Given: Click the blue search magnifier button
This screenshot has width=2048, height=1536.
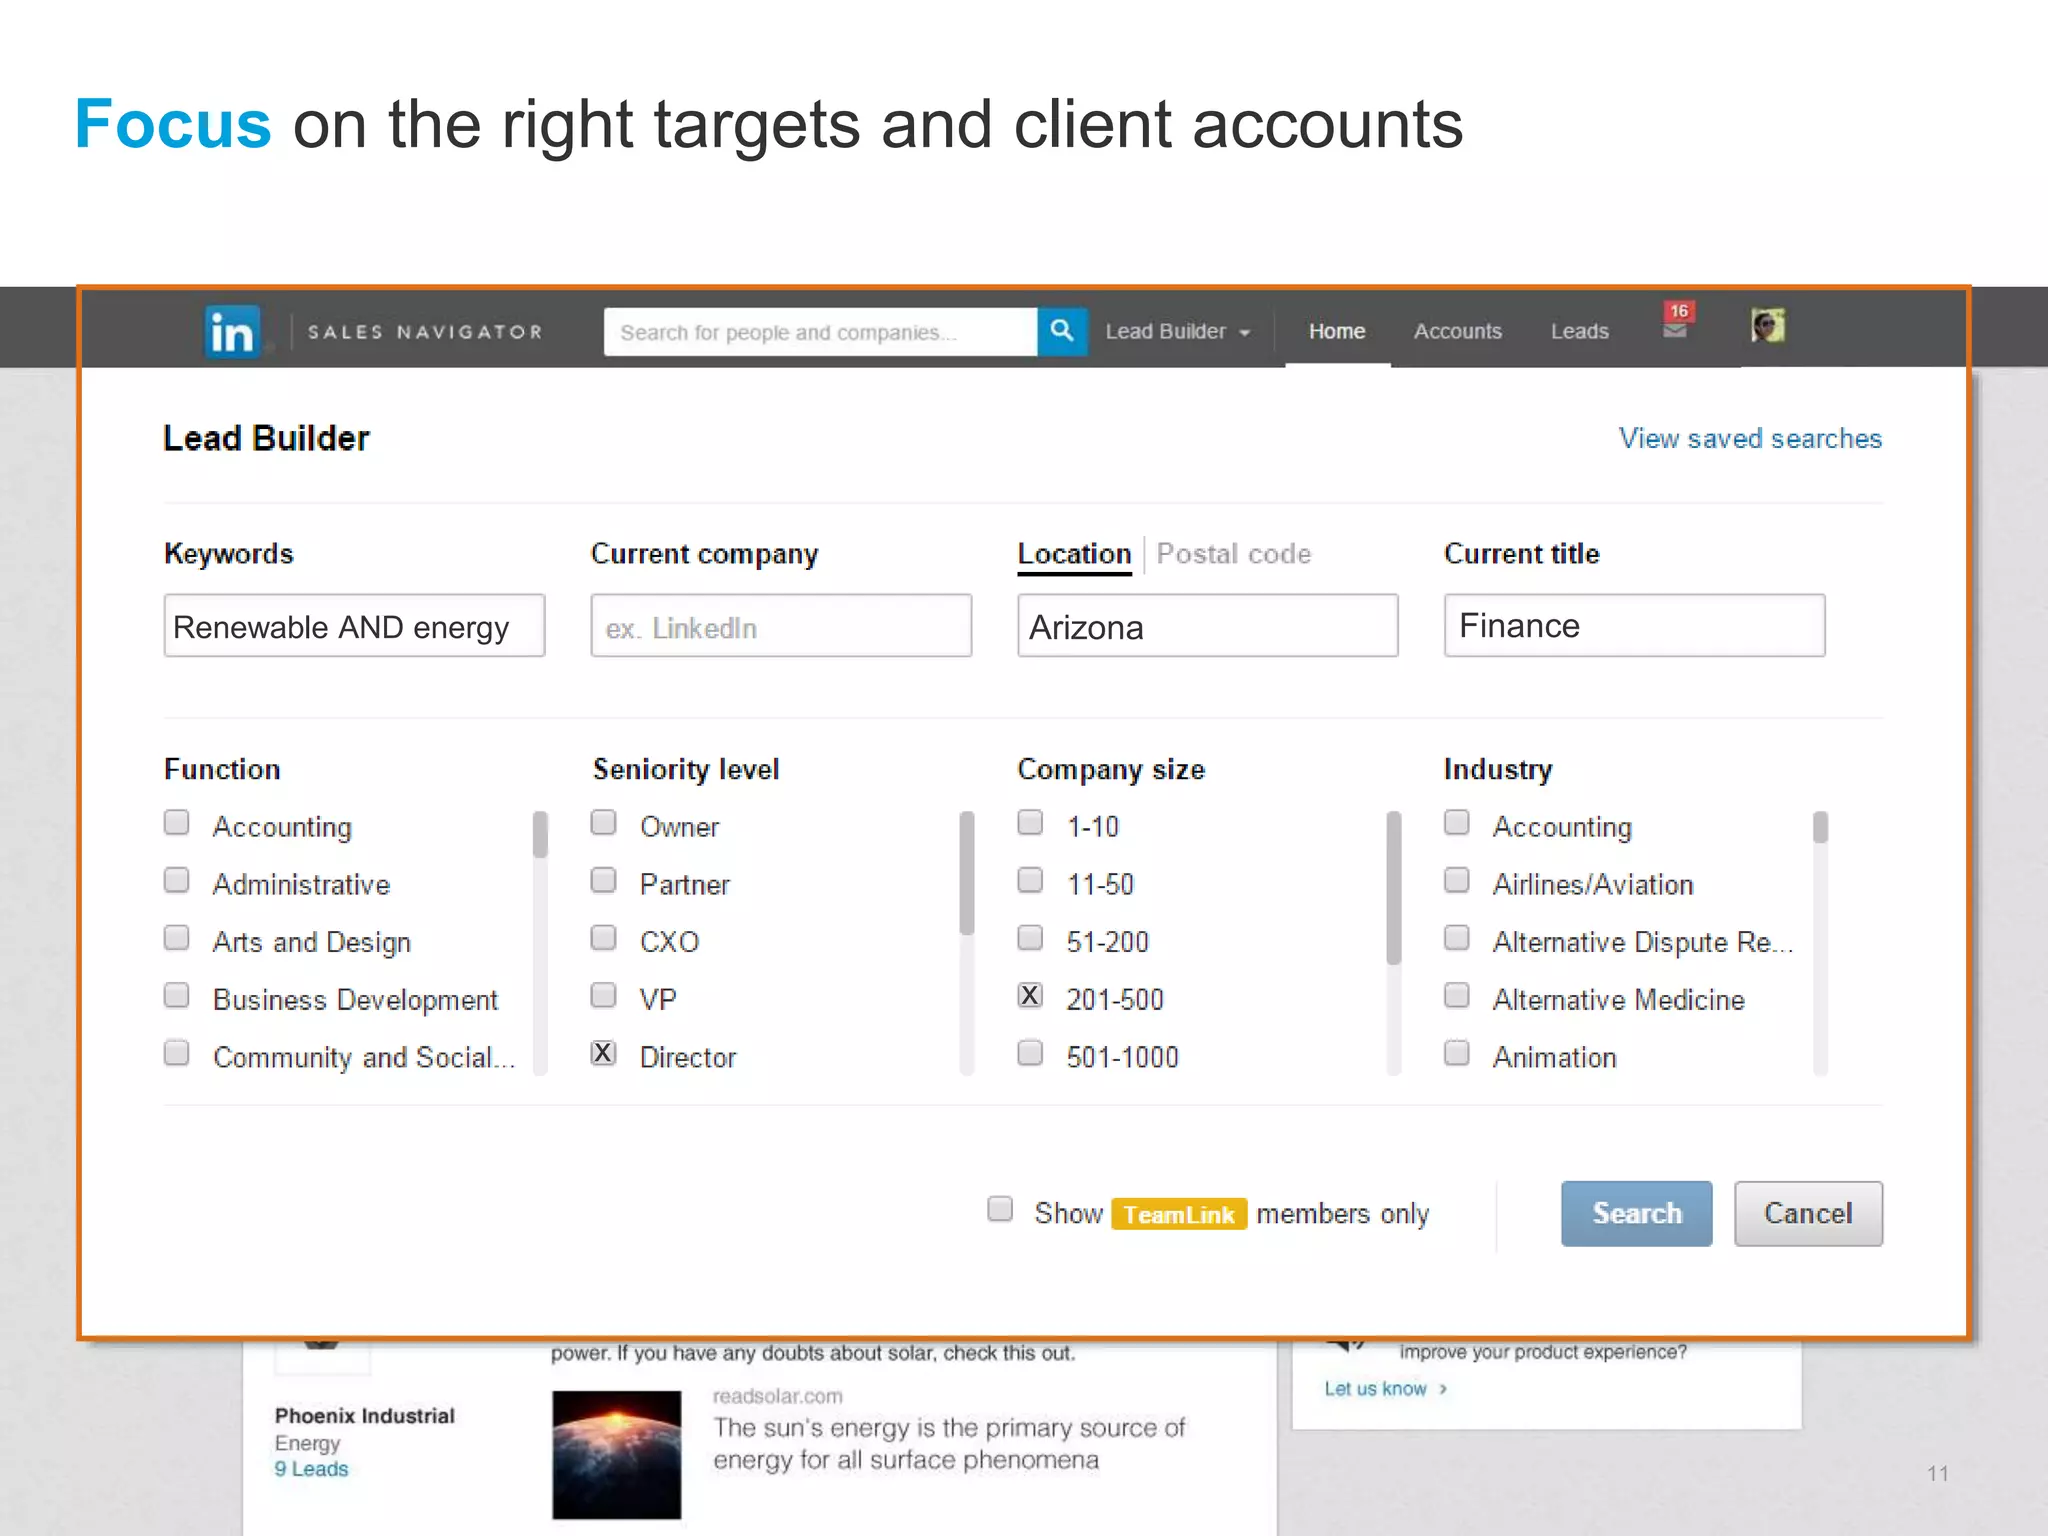Looking at the screenshot, I should [x=1062, y=331].
